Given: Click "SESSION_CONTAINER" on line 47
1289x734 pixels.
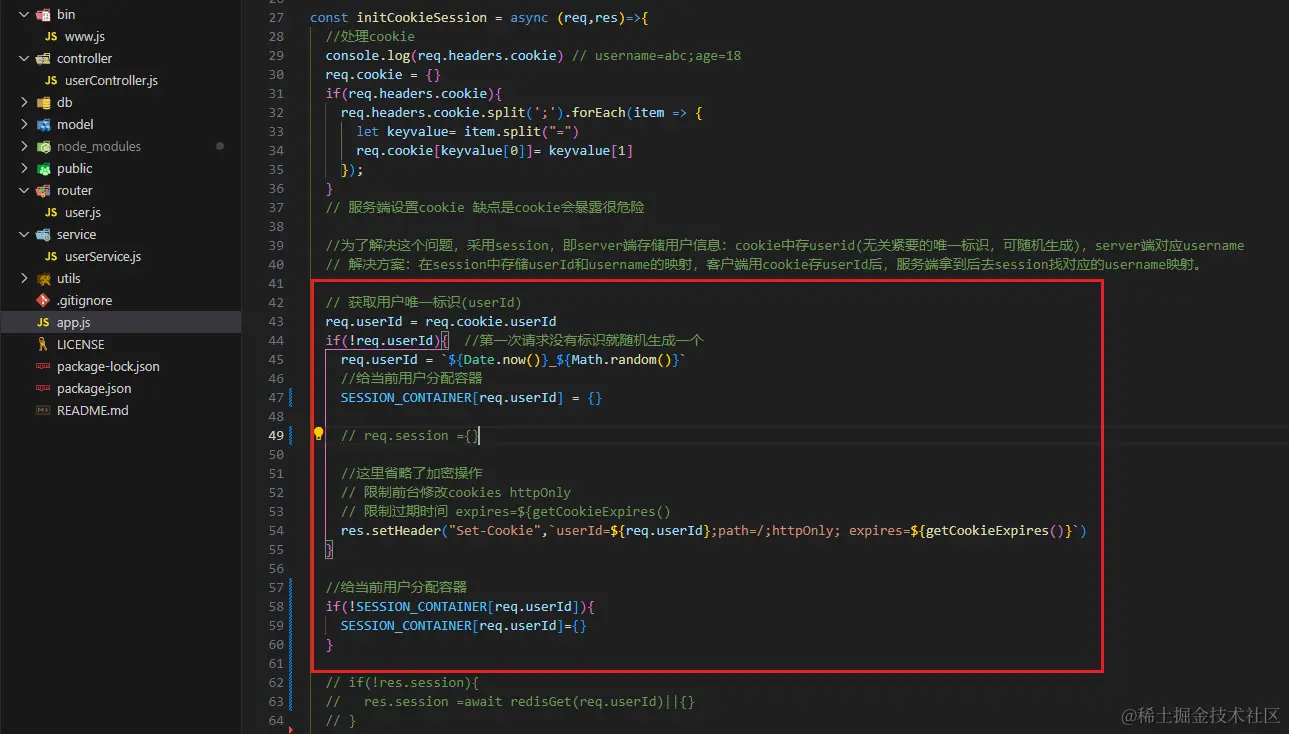Looking at the screenshot, I should click(x=406, y=397).
